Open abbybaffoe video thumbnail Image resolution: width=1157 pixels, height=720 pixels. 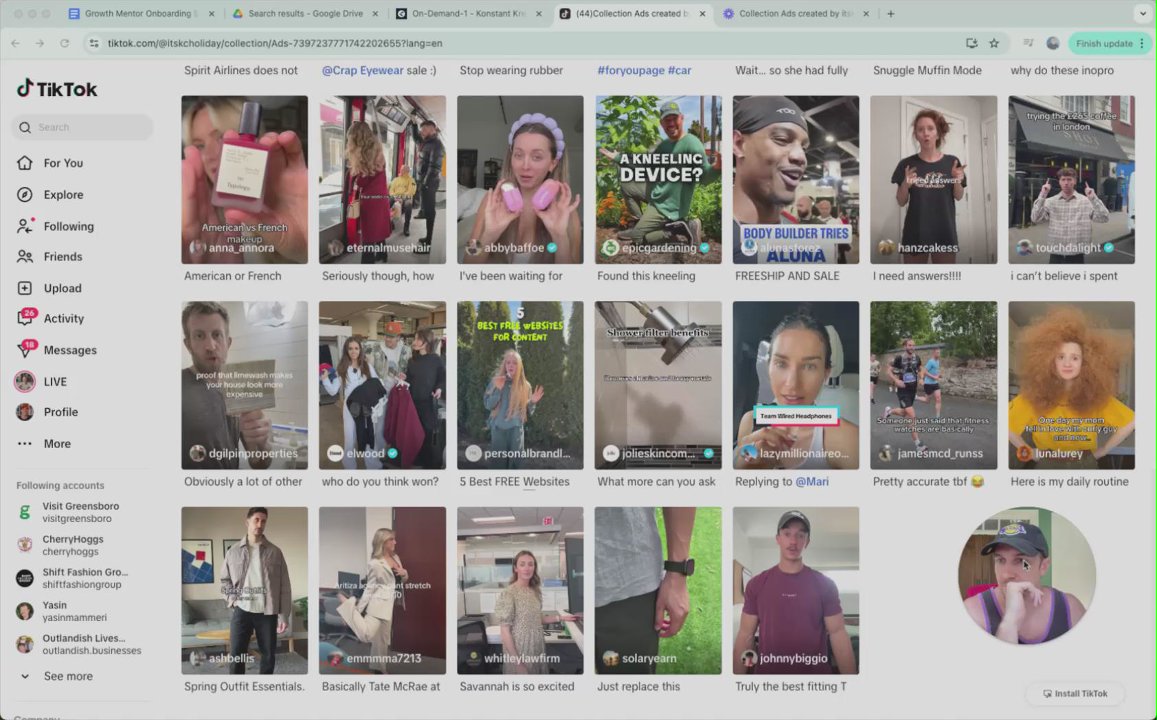point(520,179)
